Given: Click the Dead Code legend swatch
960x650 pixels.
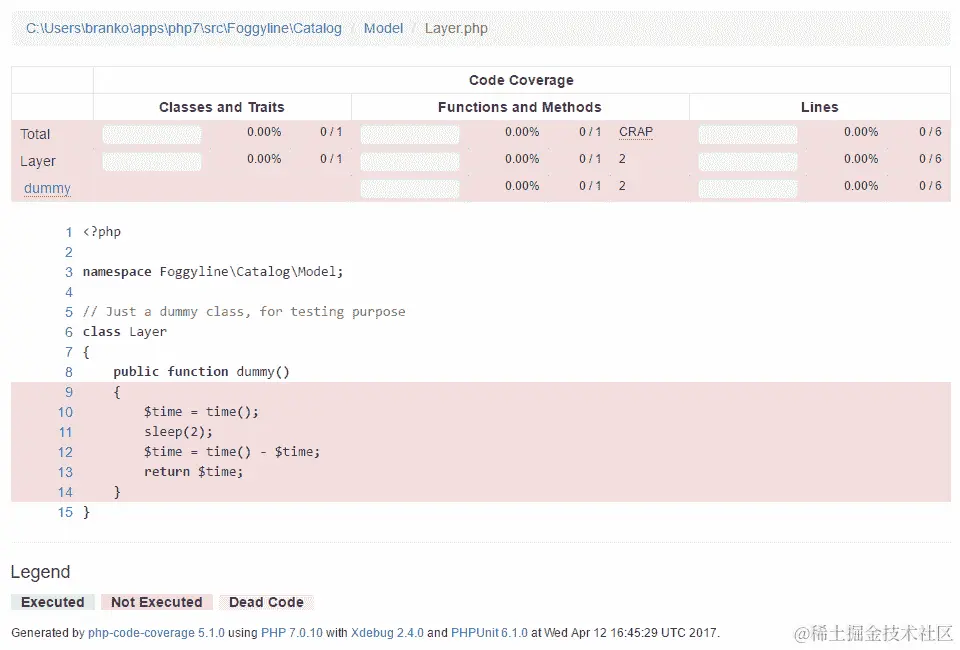Looking at the screenshot, I should click(266, 602).
